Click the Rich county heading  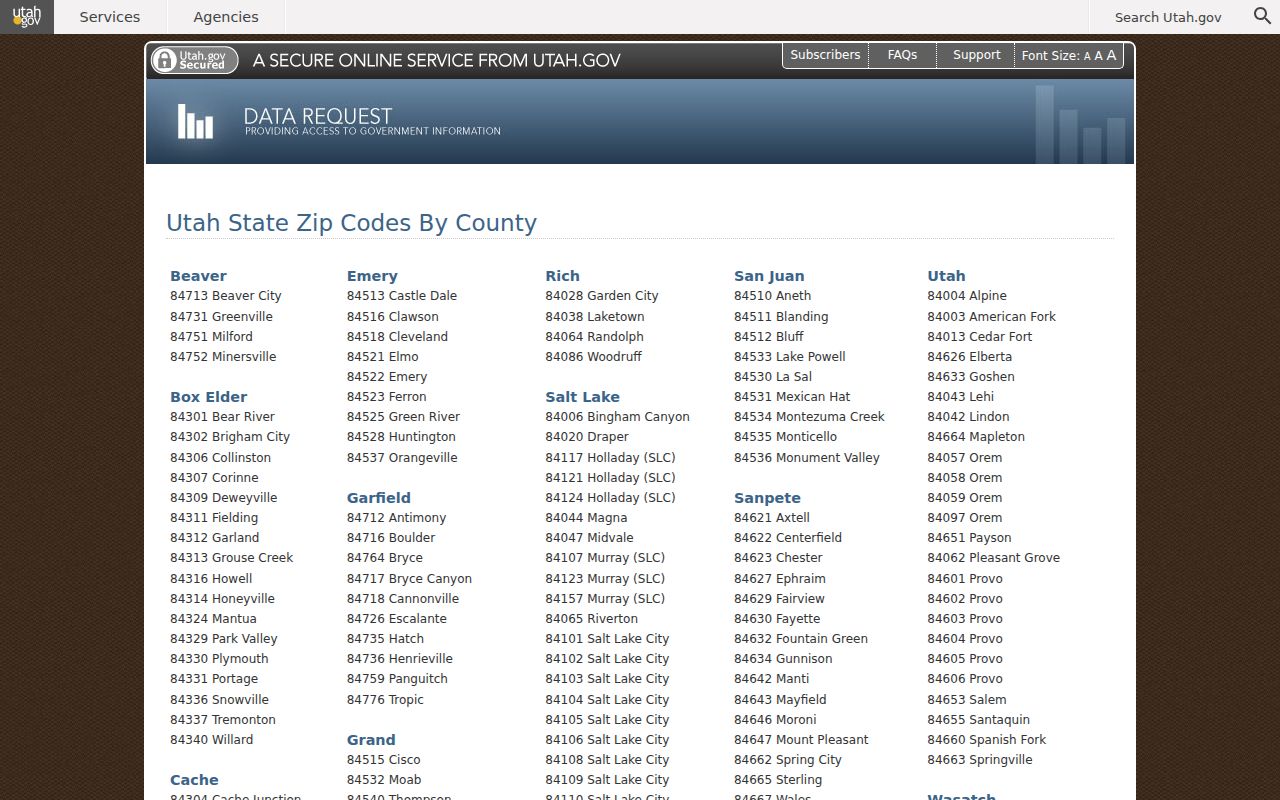(x=562, y=276)
